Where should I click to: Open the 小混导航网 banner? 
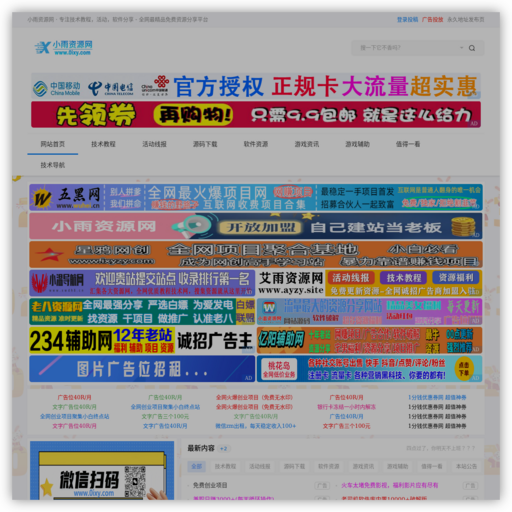coord(142,283)
